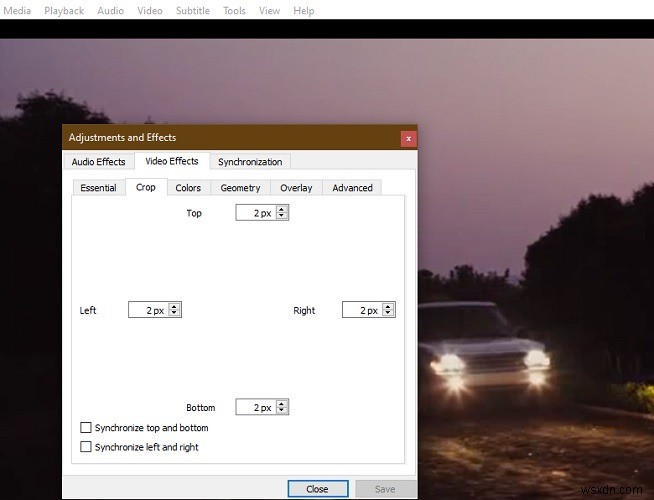Open the Video menu
The width and height of the screenshot is (654, 500).
pyautogui.click(x=150, y=10)
